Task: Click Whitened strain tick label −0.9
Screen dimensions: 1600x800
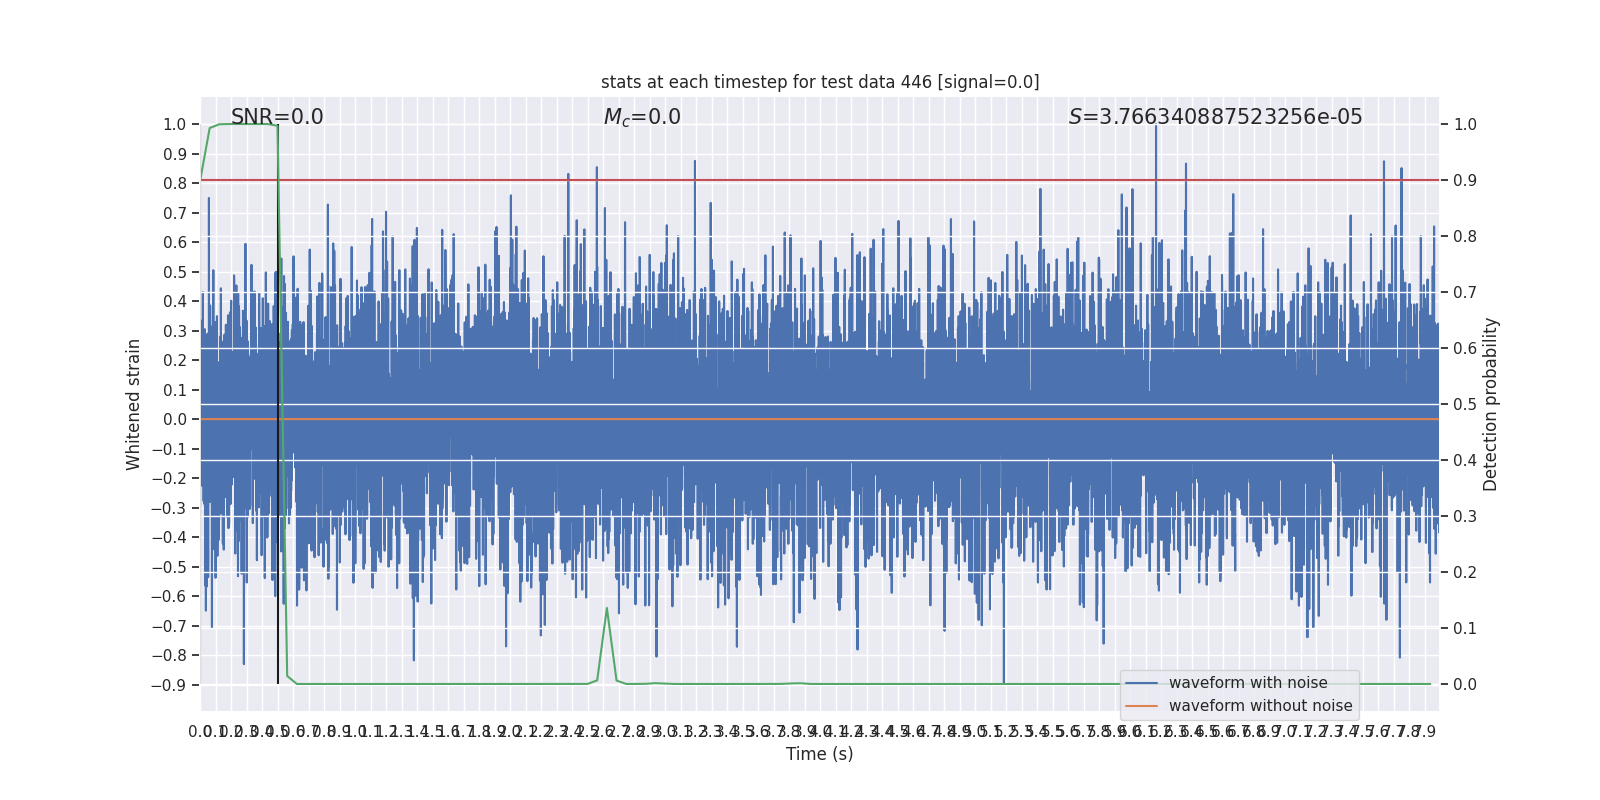Action: (169, 685)
